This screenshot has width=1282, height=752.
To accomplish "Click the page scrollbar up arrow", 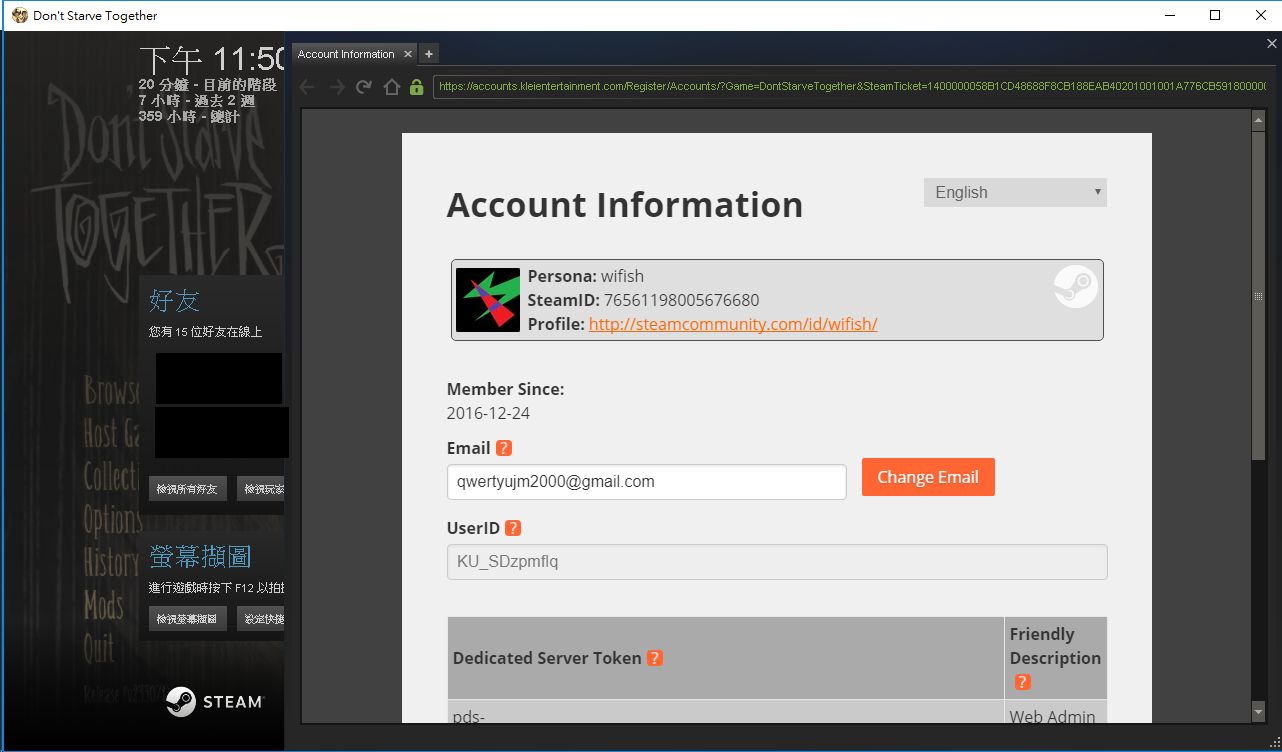I will tap(1259, 120).
